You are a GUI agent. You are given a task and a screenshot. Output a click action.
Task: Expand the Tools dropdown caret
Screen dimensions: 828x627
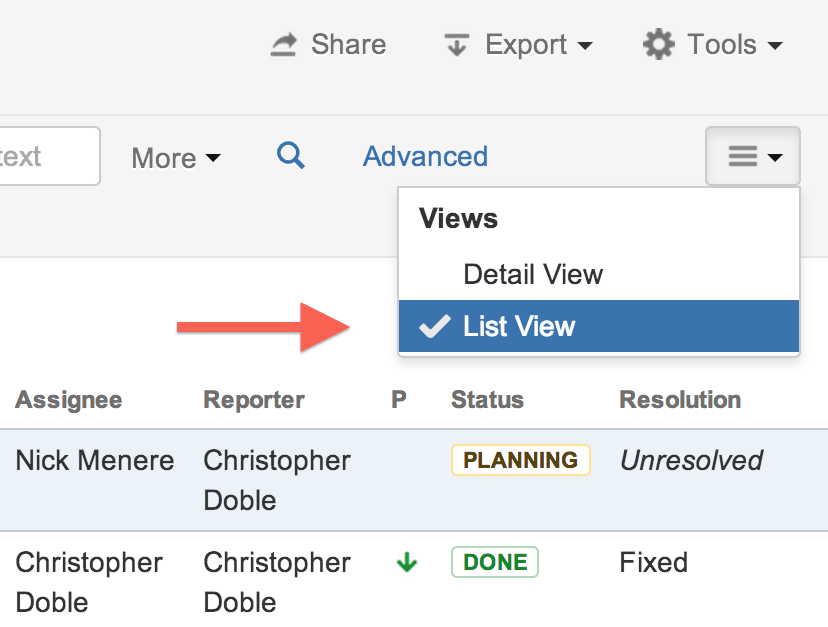[x=775, y=46]
